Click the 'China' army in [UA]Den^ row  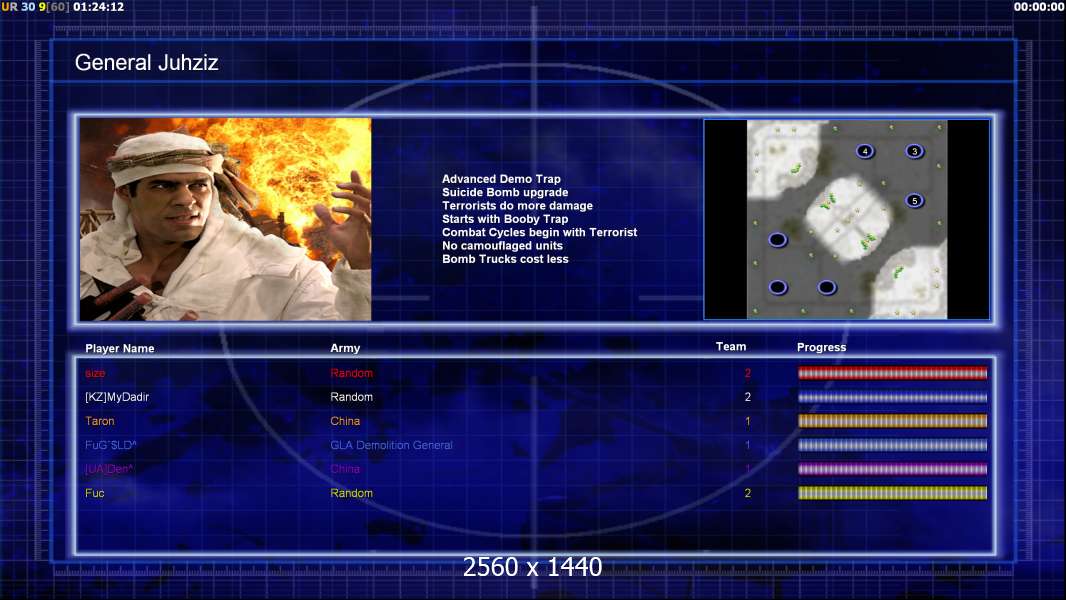click(x=345, y=469)
